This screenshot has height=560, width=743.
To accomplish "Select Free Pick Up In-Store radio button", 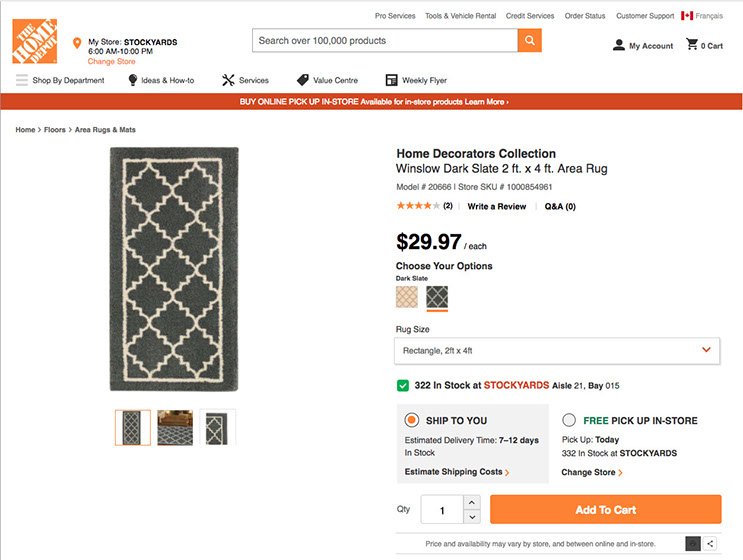I will click(569, 420).
